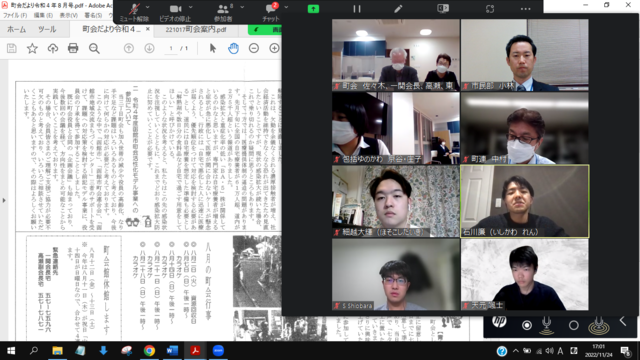Expand video options arrow beside camera

coord(191,7)
